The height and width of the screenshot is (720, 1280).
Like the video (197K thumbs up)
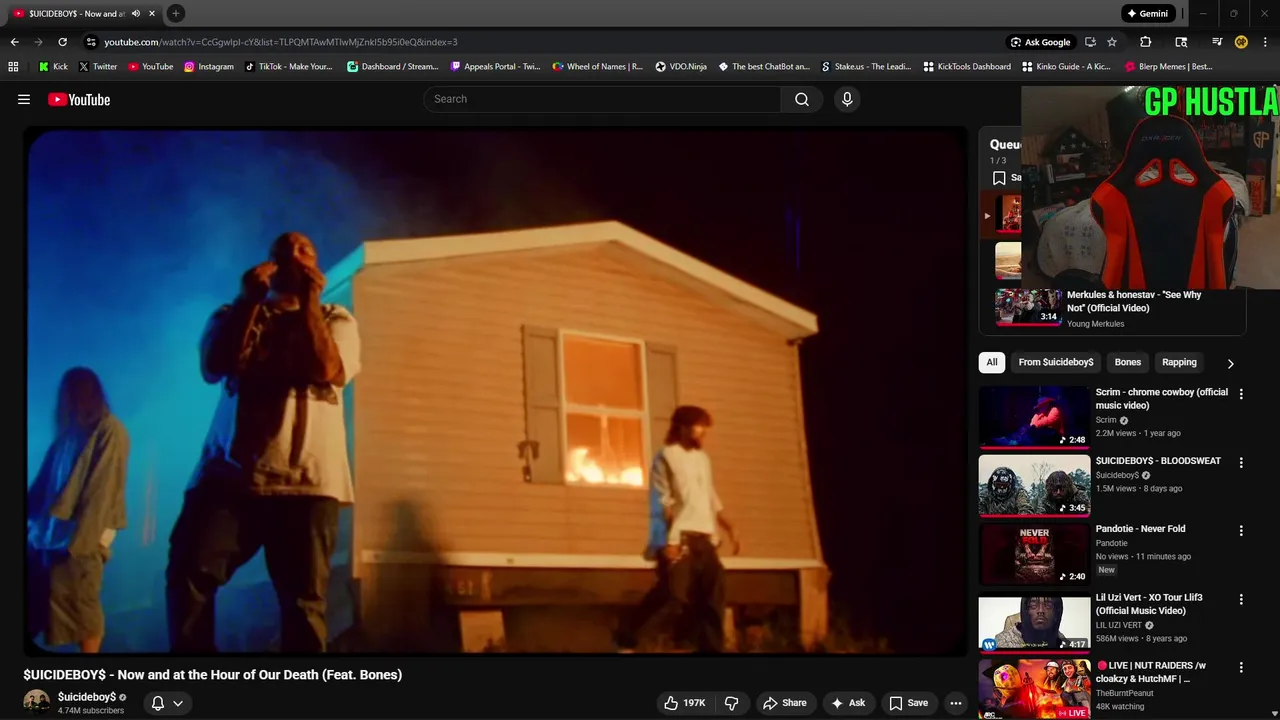[x=685, y=703]
